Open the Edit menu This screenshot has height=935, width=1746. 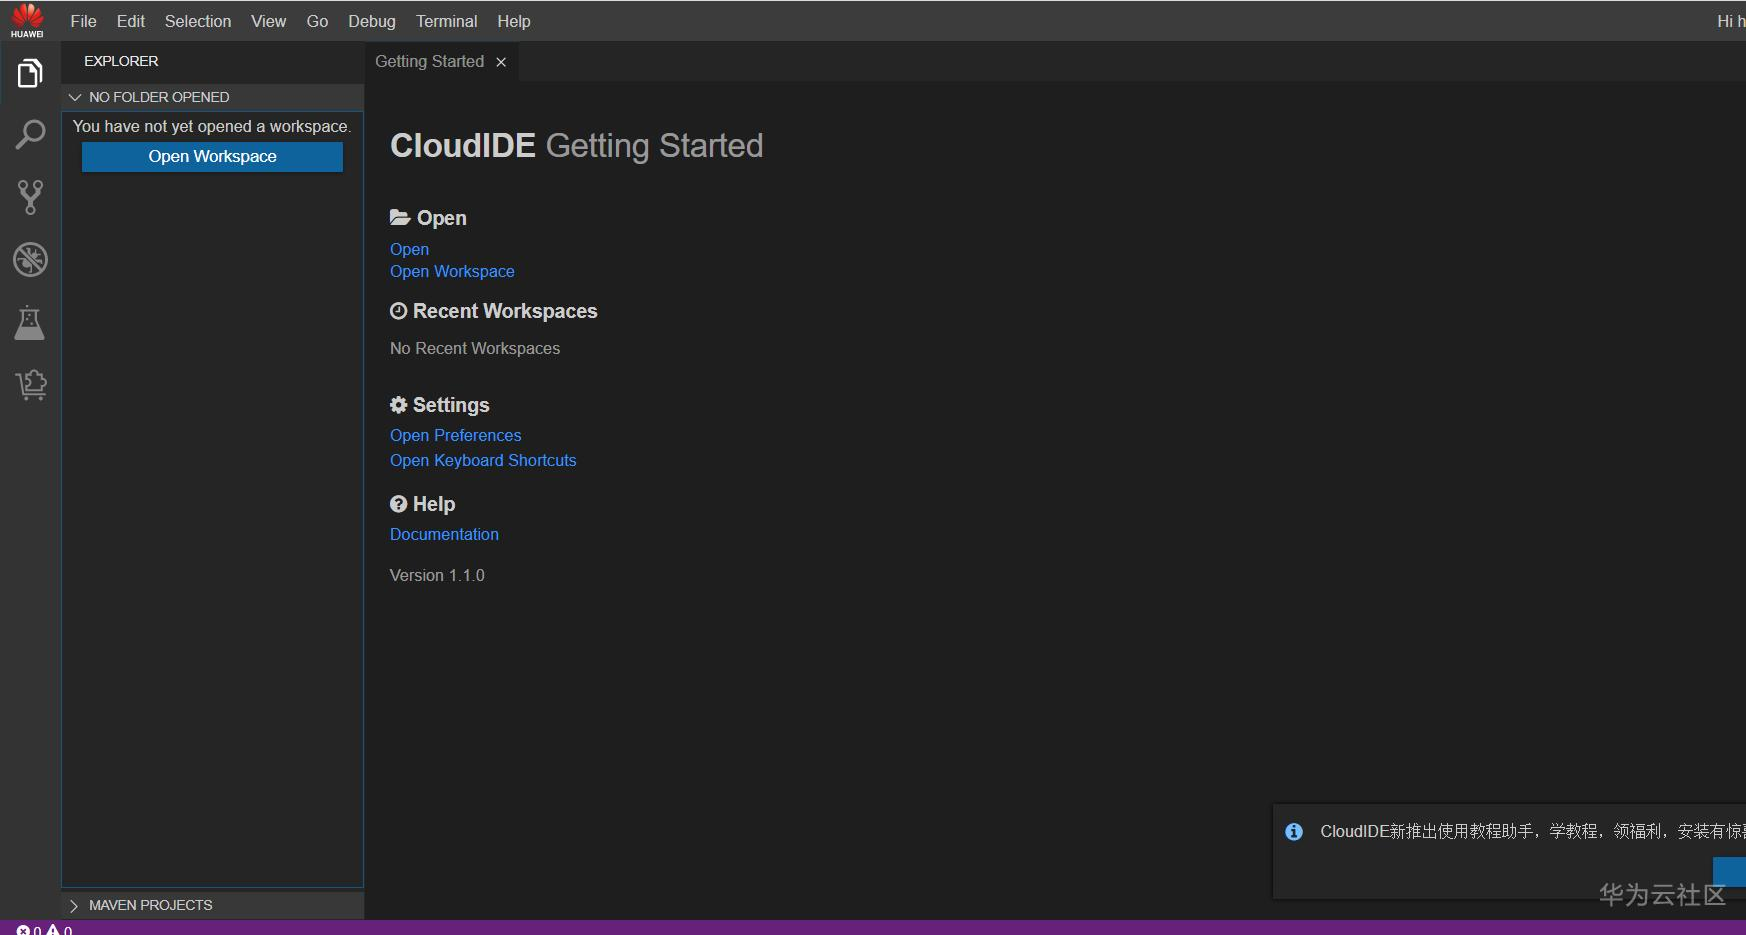pyautogui.click(x=131, y=21)
